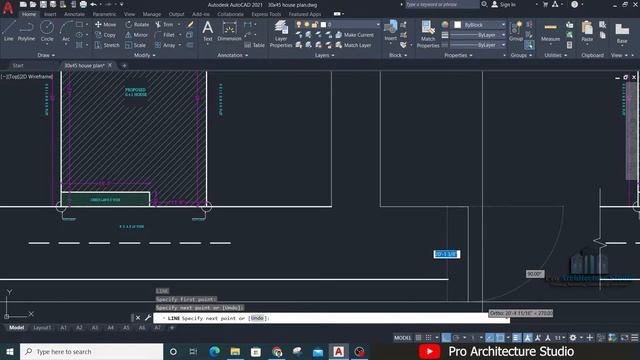Click the Paste clipboard icon
640x360 pixels.
587,31
